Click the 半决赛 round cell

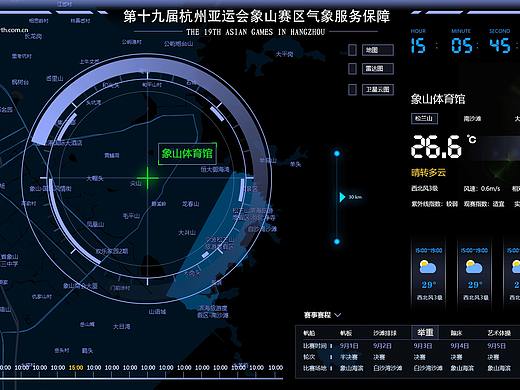[349, 357]
